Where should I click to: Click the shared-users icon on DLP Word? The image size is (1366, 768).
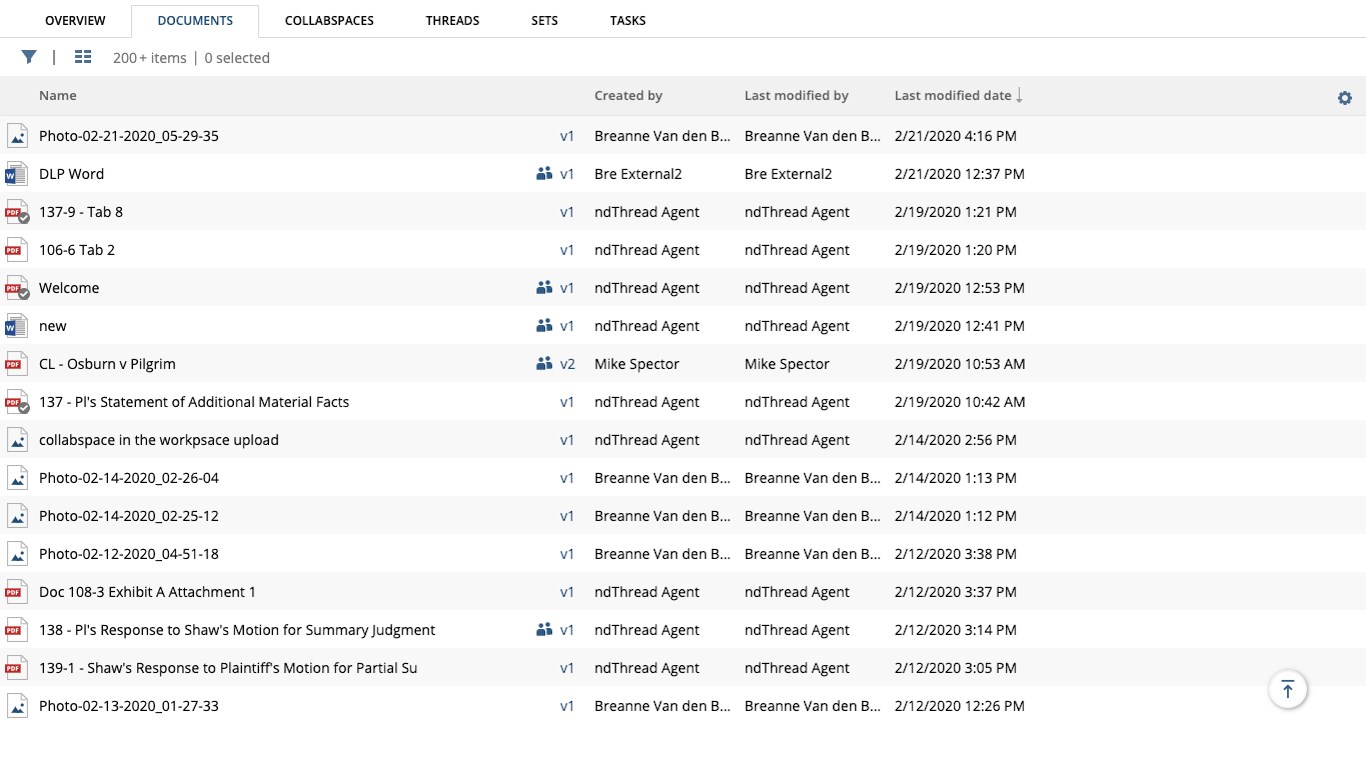coord(544,174)
